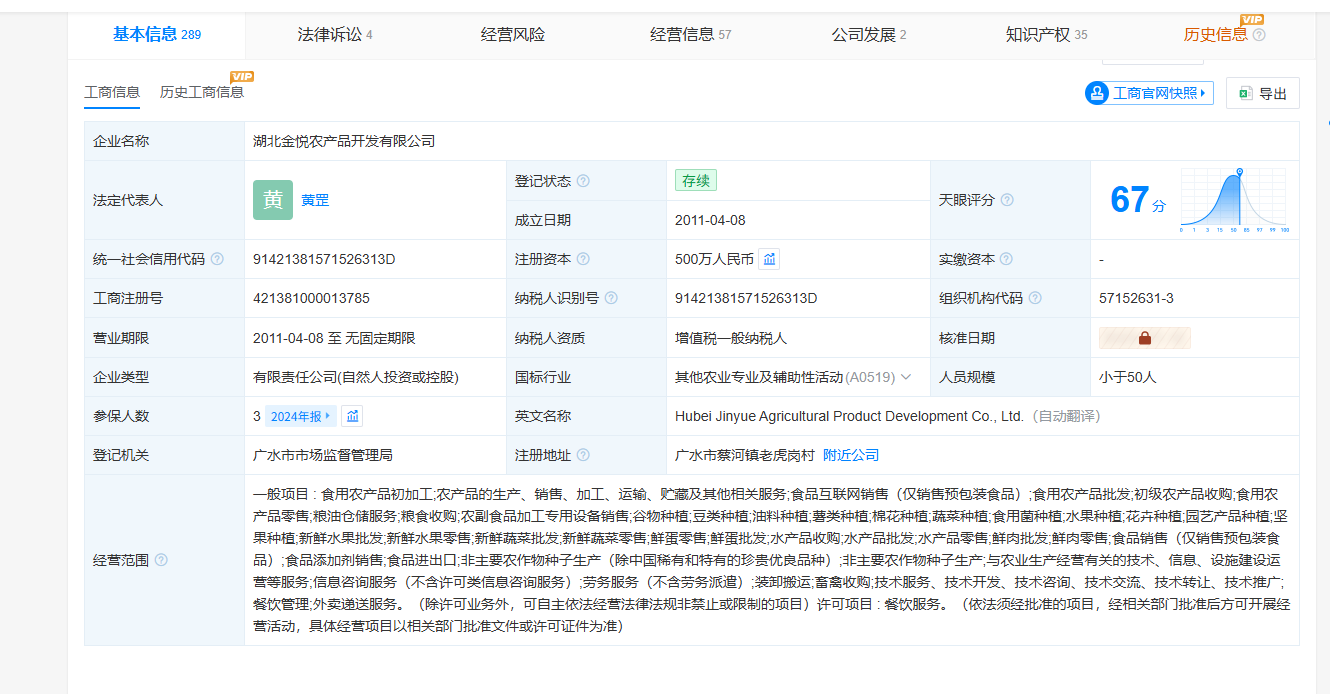Viewport: 1330px width, 694px height.
Task: Expand the 国标行业 industry chevron
Action: [906, 377]
